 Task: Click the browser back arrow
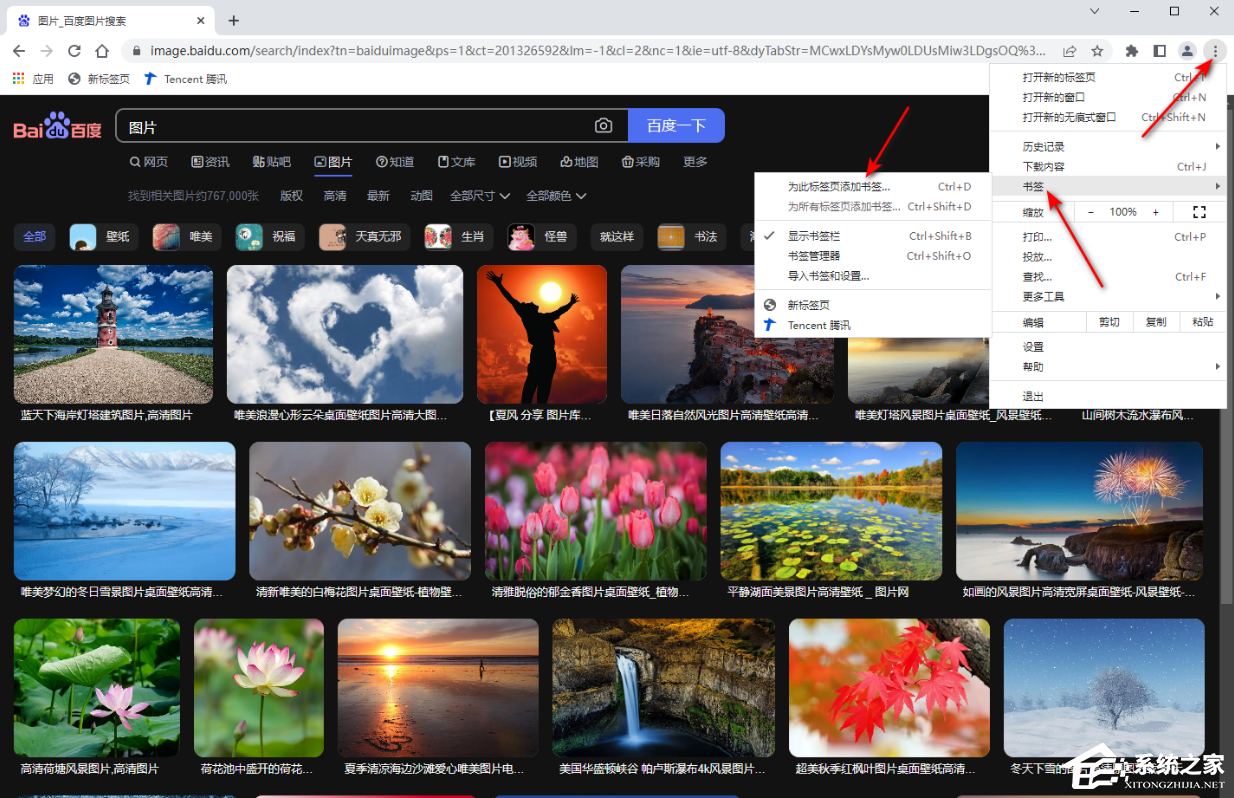(19, 50)
